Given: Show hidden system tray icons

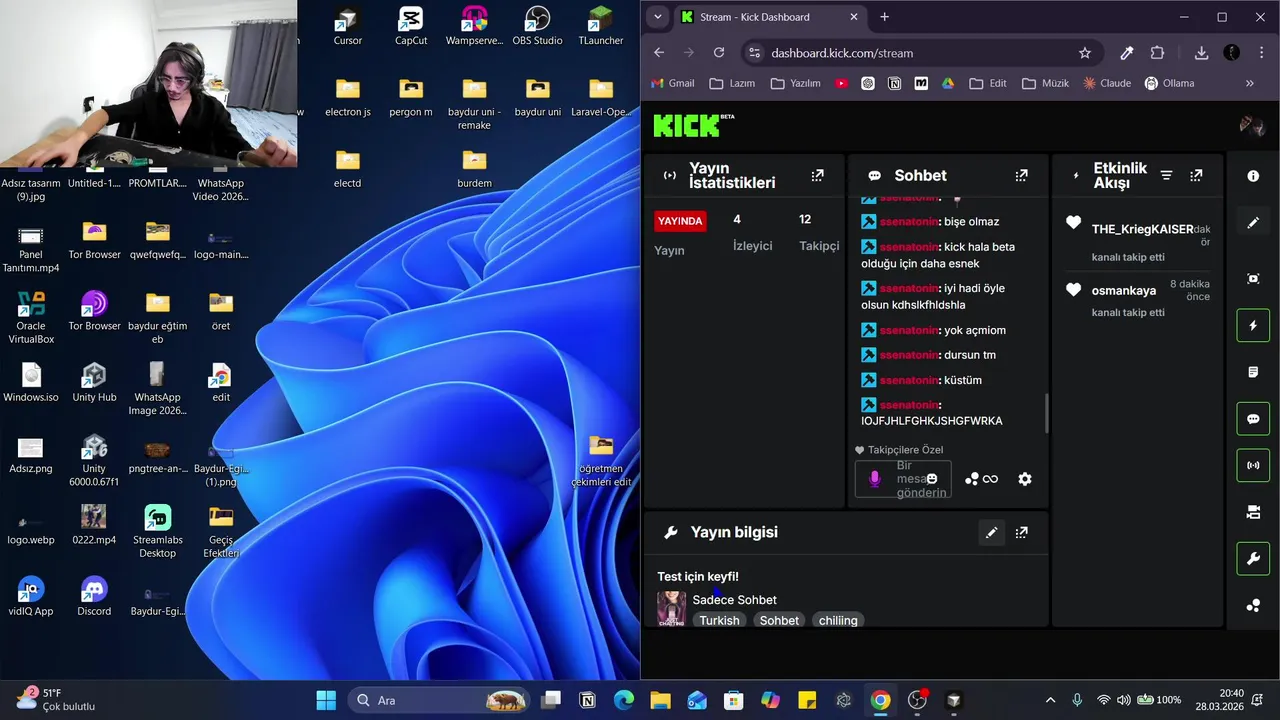Looking at the screenshot, I should tap(1050, 700).
